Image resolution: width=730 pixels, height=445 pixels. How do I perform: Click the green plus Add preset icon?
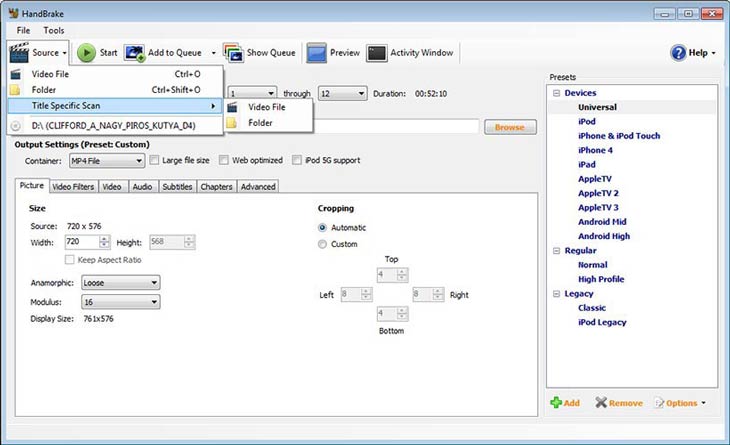556,403
